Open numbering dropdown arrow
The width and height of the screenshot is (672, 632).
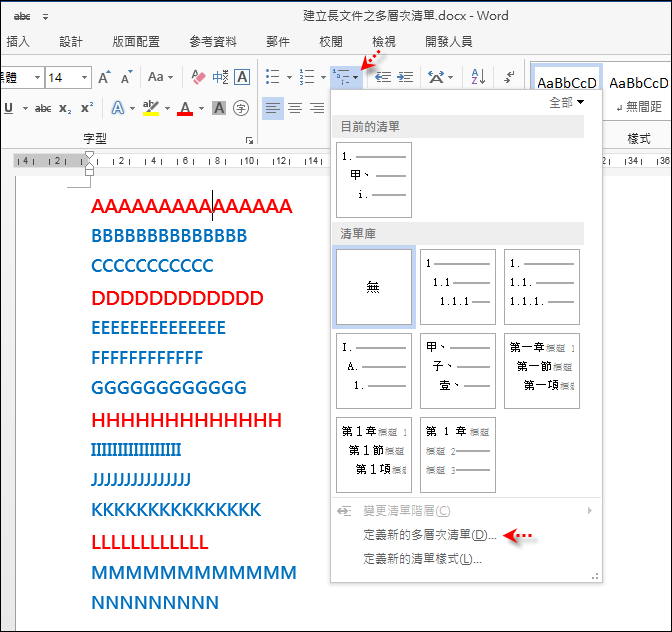[x=323, y=78]
